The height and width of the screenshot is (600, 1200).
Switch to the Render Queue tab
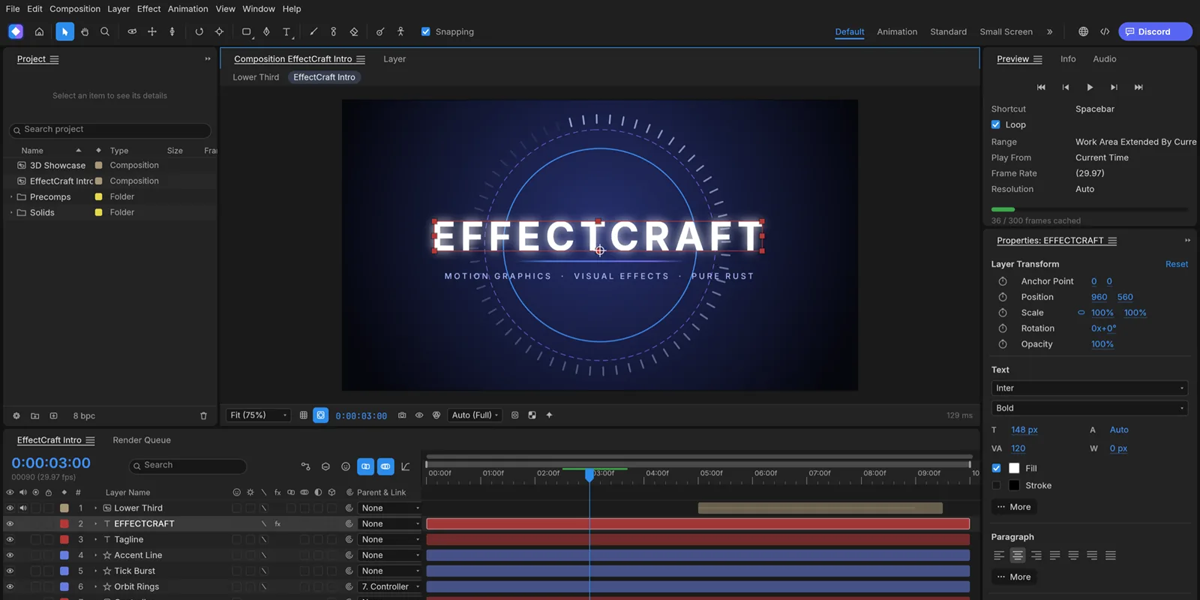(142, 440)
